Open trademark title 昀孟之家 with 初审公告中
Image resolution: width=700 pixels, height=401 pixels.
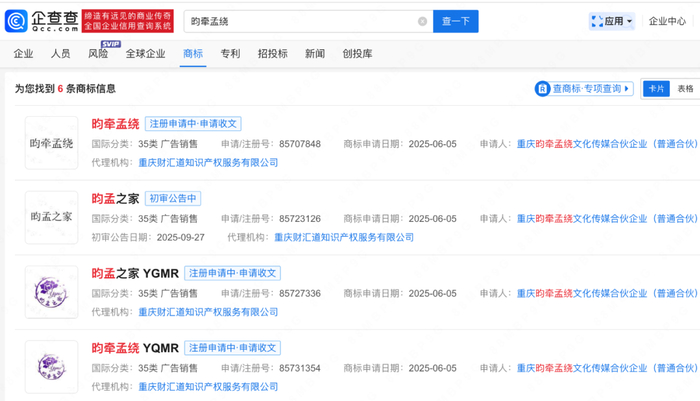tap(115, 198)
